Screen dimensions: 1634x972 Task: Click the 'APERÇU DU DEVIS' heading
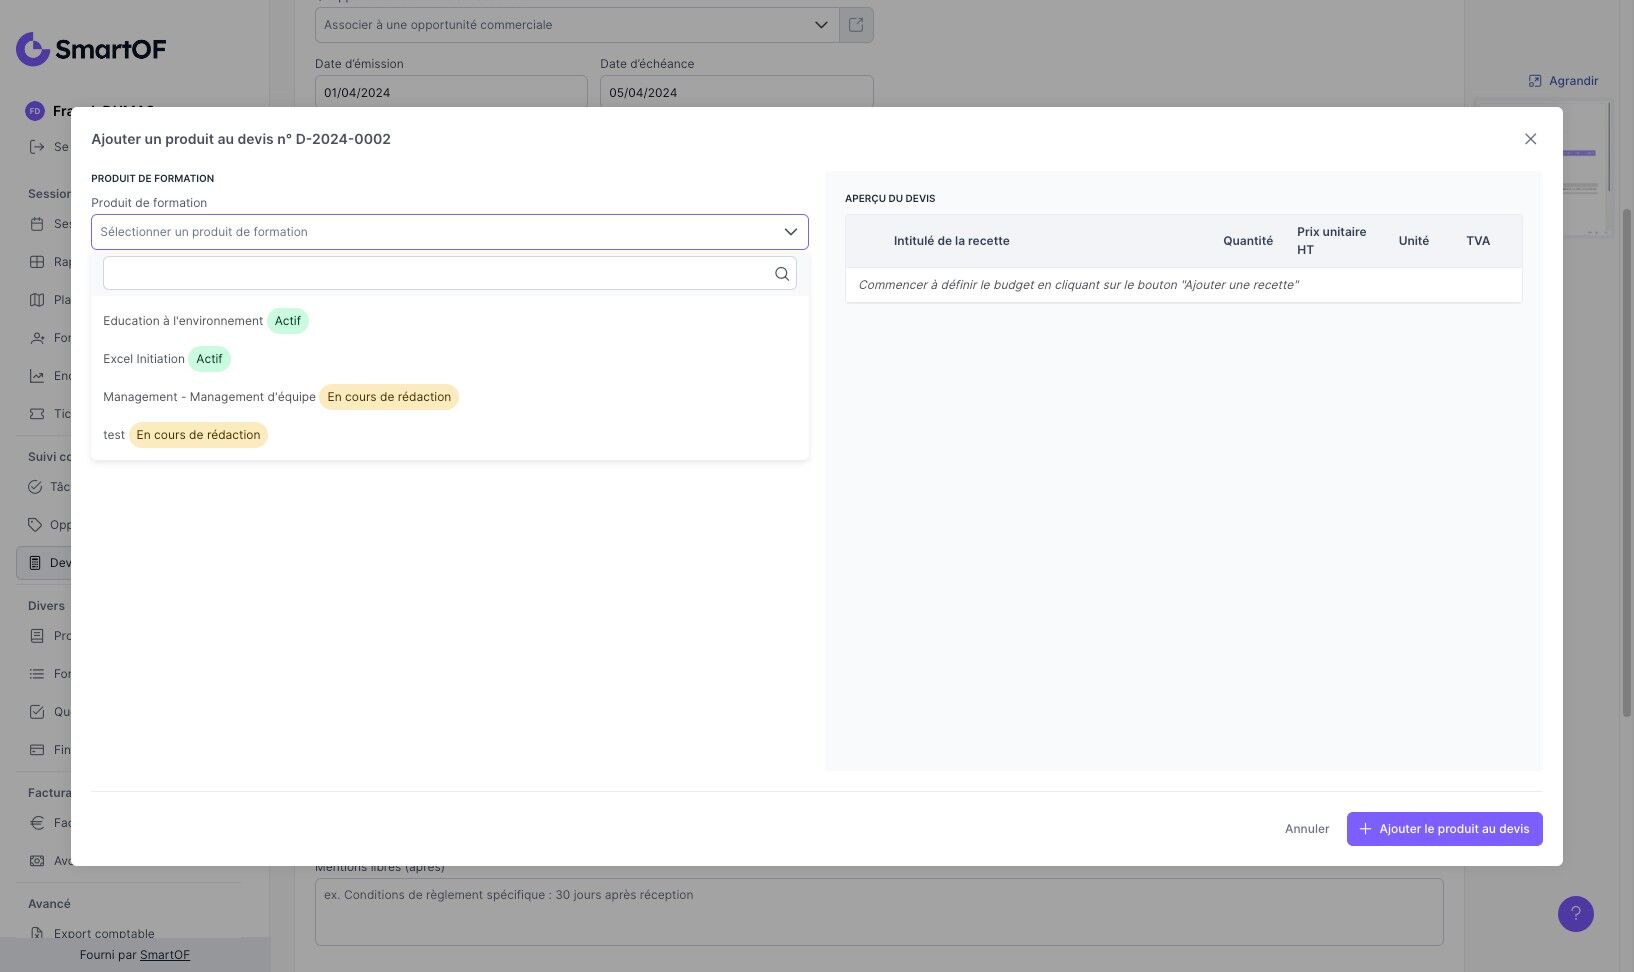pyautogui.click(x=890, y=199)
